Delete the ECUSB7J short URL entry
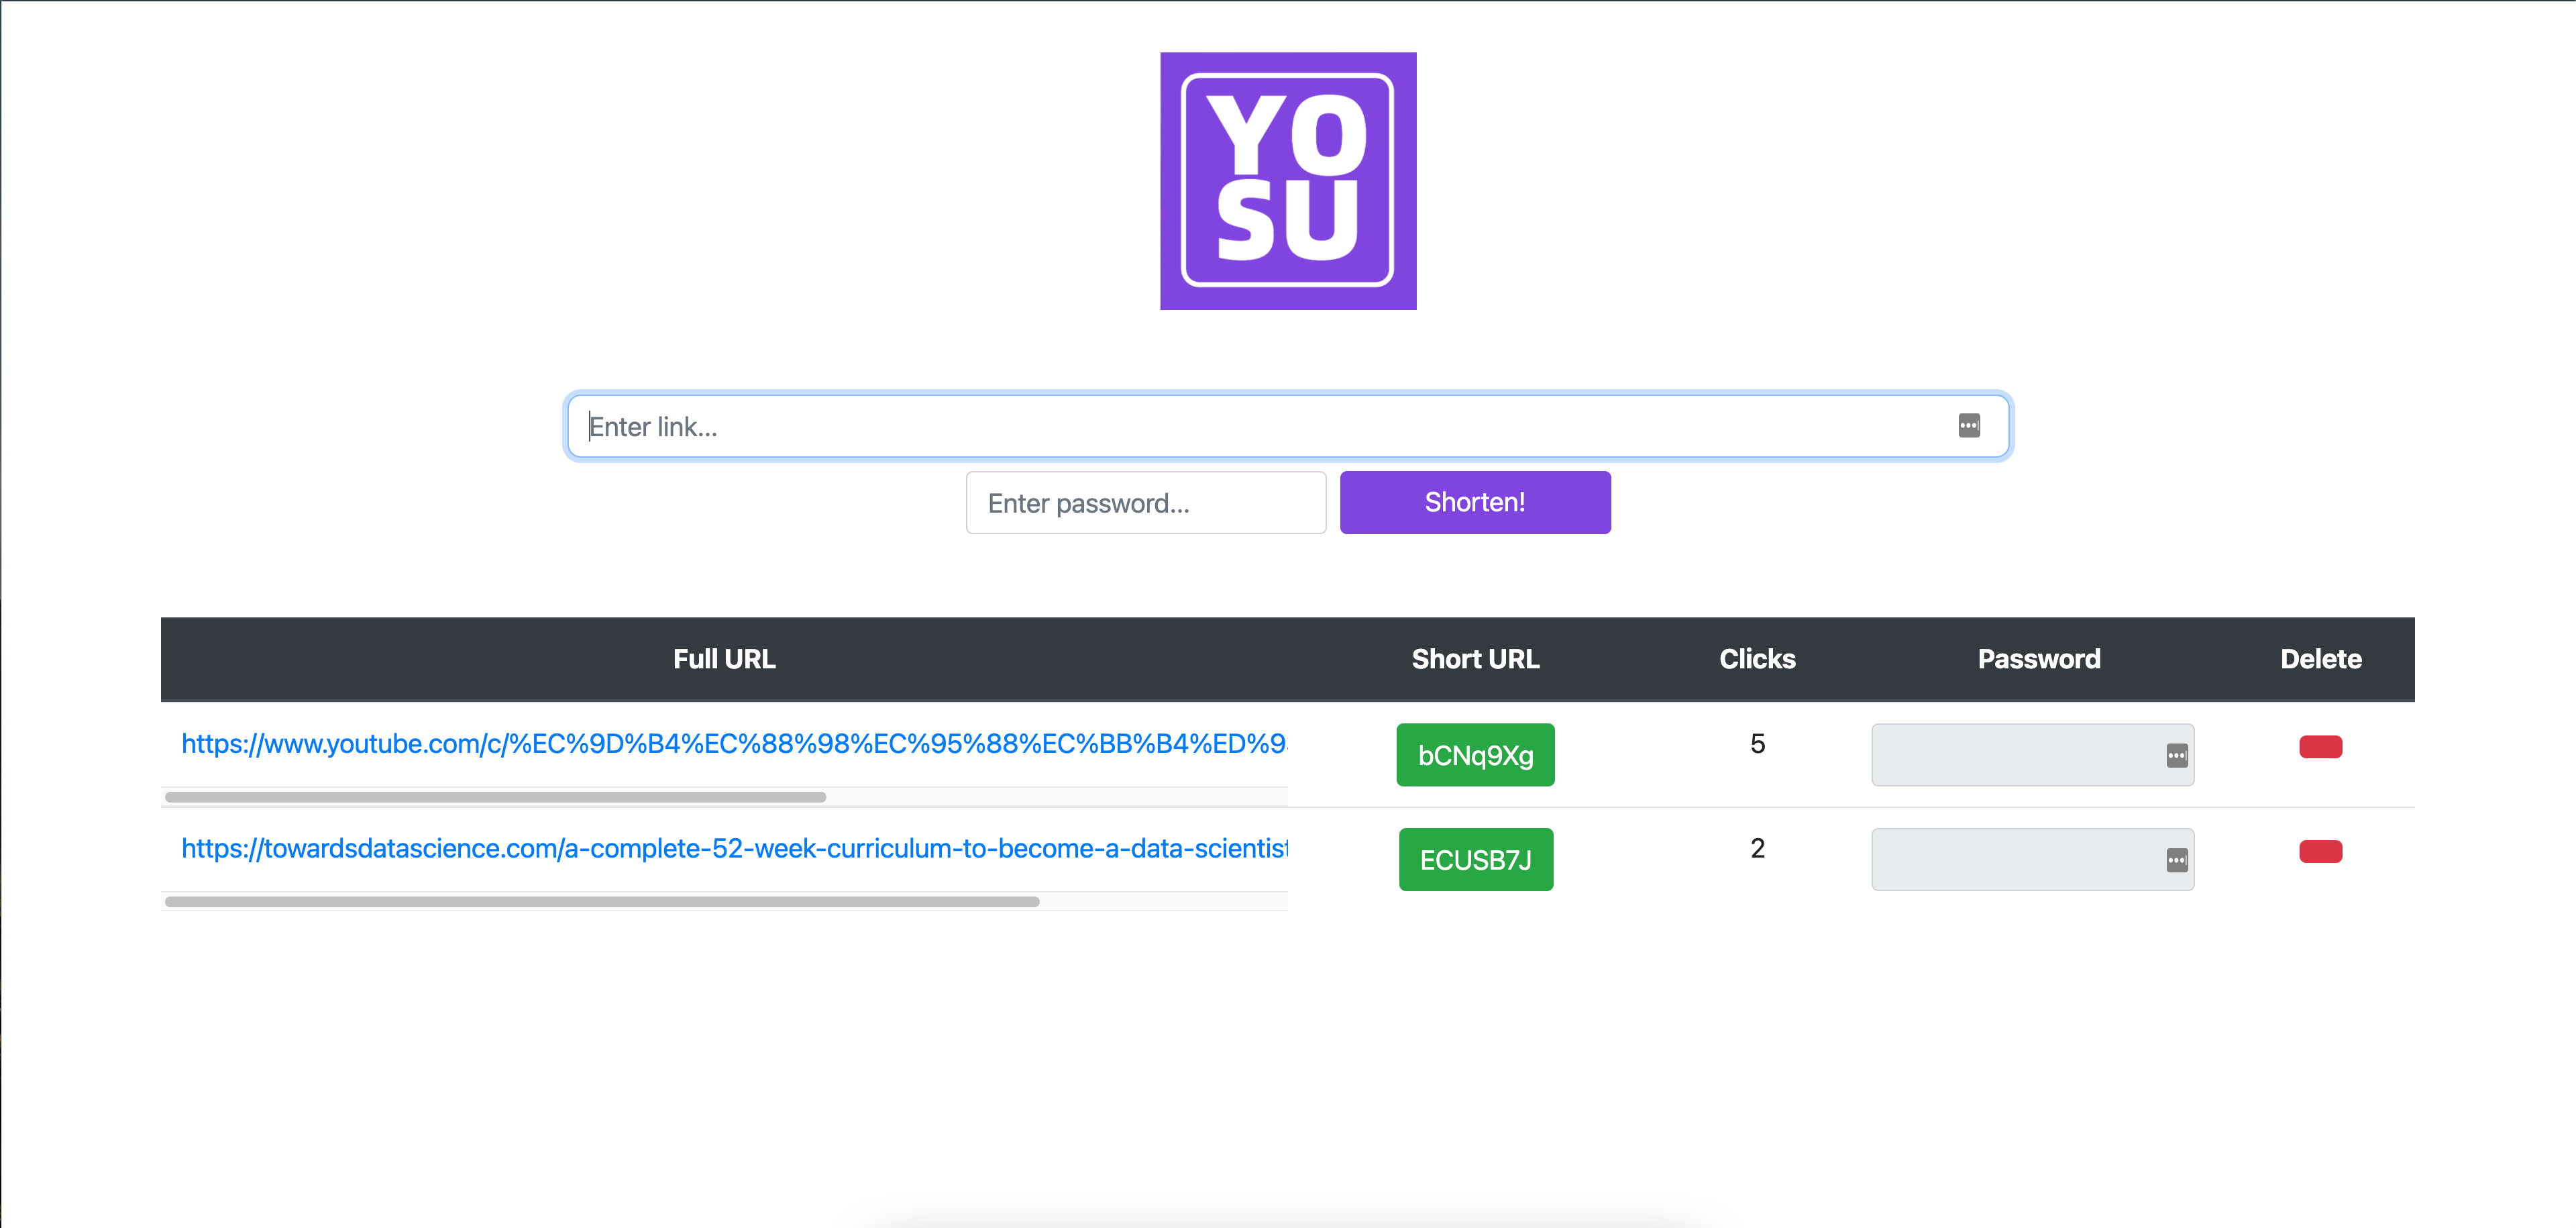The height and width of the screenshot is (1228, 2576). (2320, 852)
